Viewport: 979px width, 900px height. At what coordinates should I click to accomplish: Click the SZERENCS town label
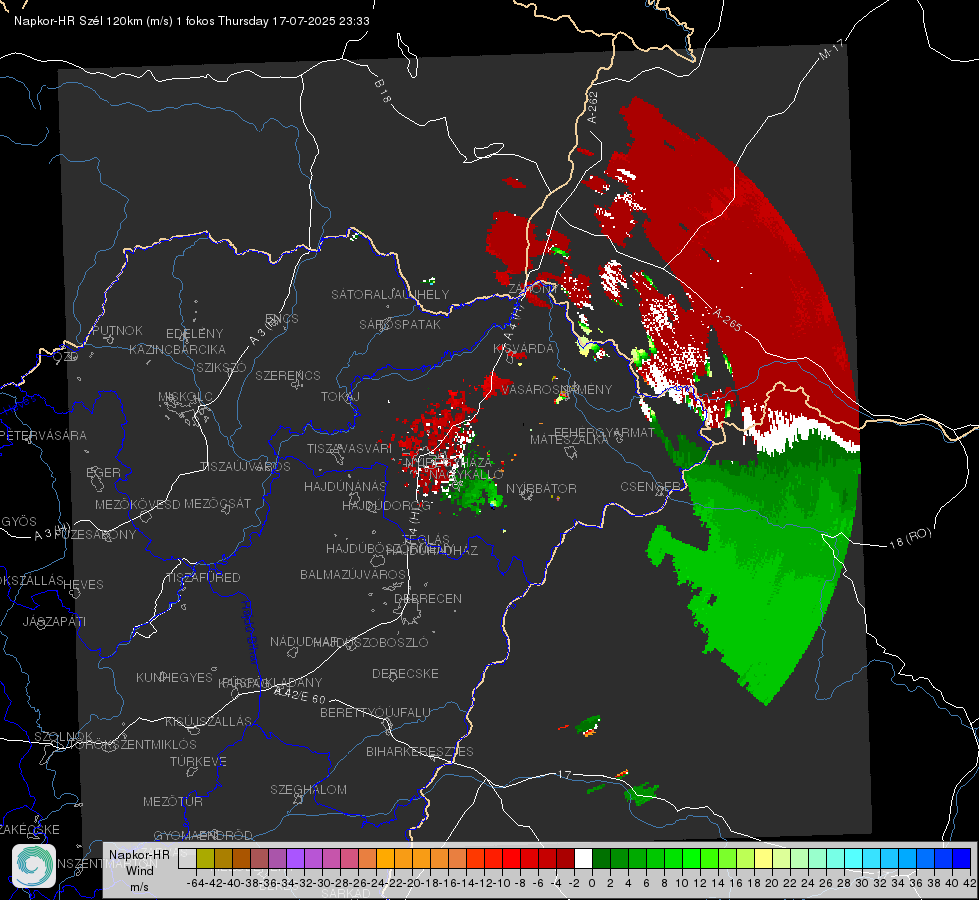288,375
